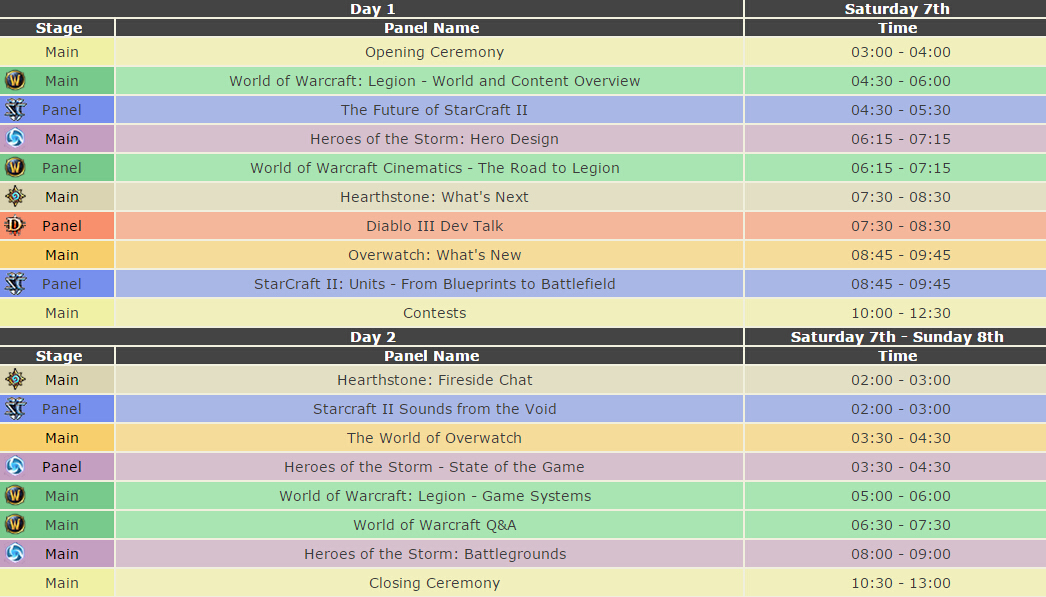Click the Hearthstone icon beside What's Next
This screenshot has height=597, width=1046.
click(x=15, y=197)
